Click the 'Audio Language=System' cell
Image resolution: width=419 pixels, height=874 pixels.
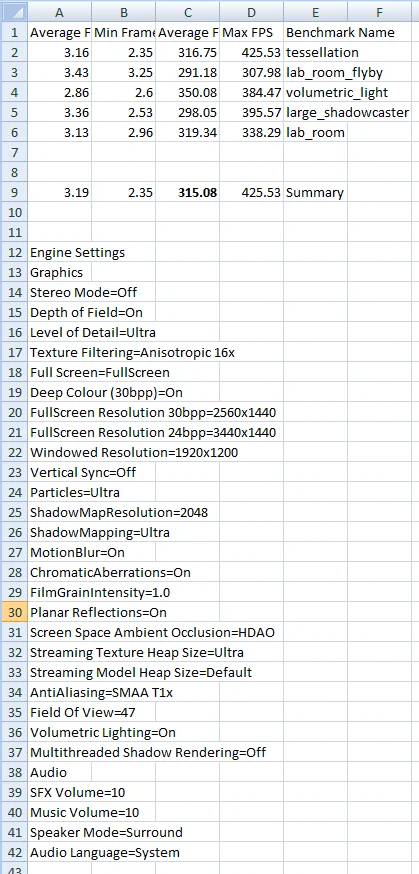[105, 852]
